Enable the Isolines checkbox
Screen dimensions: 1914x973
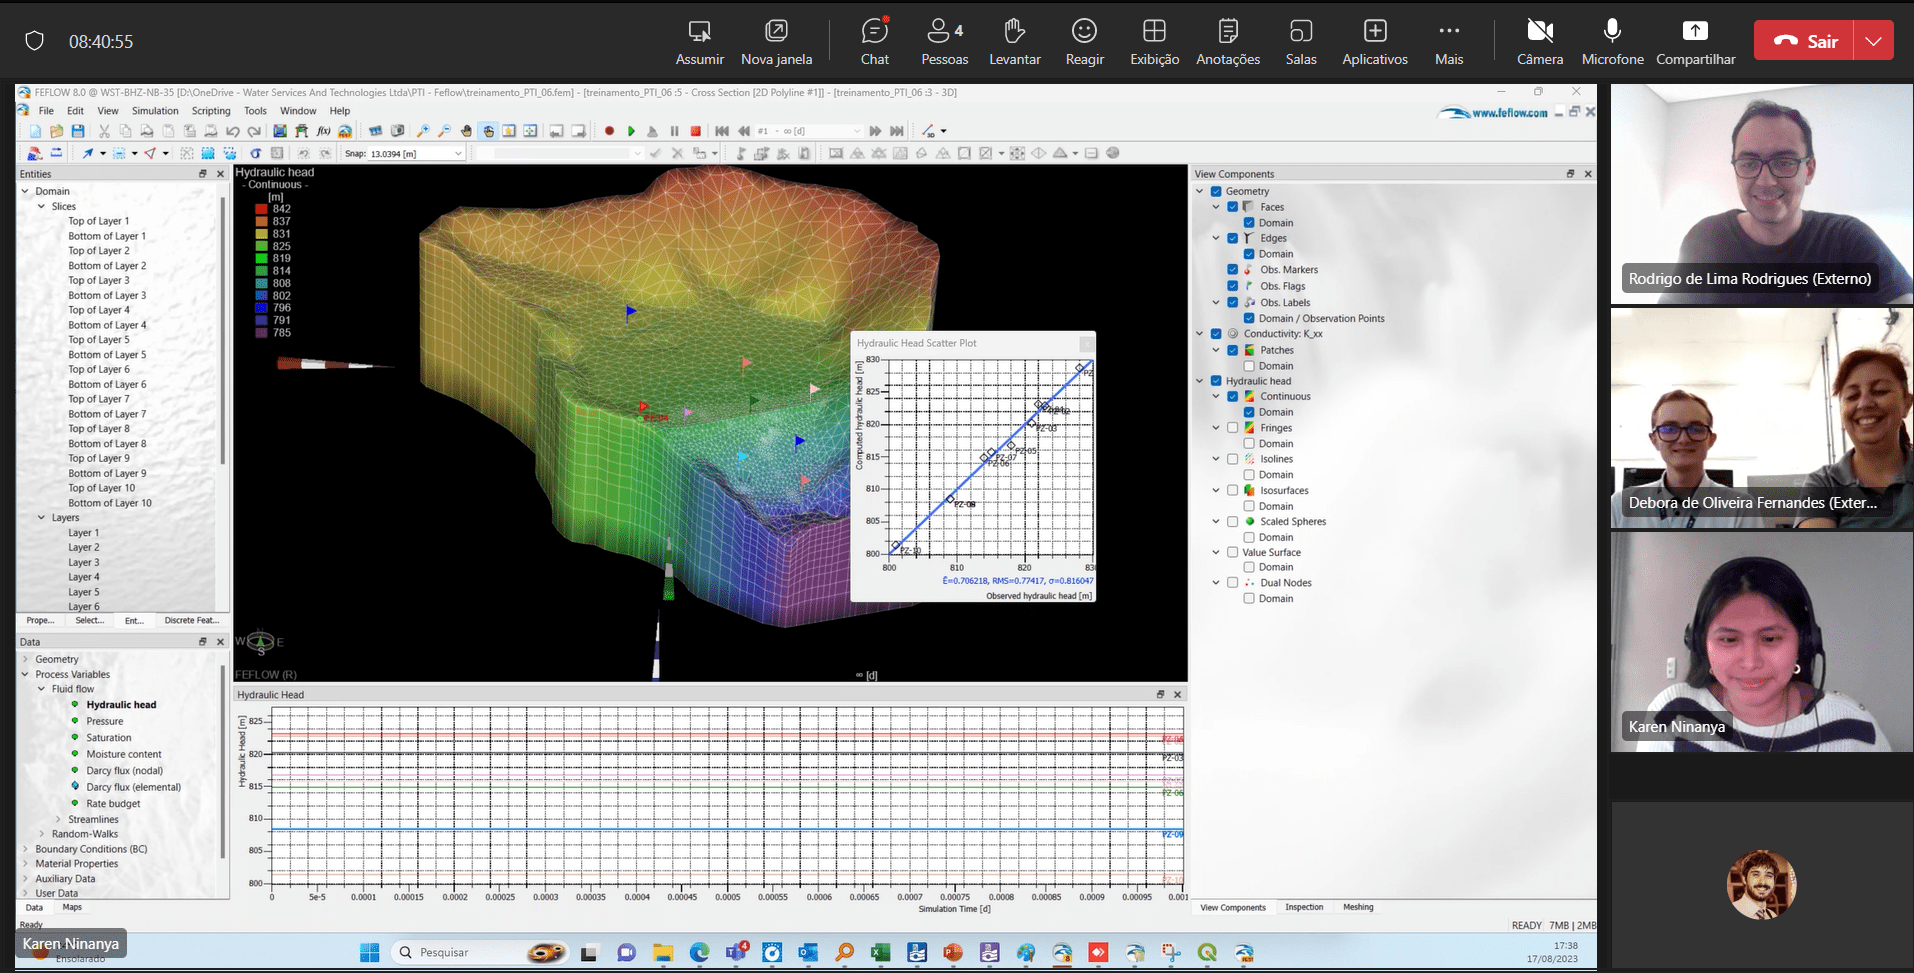tap(1232, 459)
